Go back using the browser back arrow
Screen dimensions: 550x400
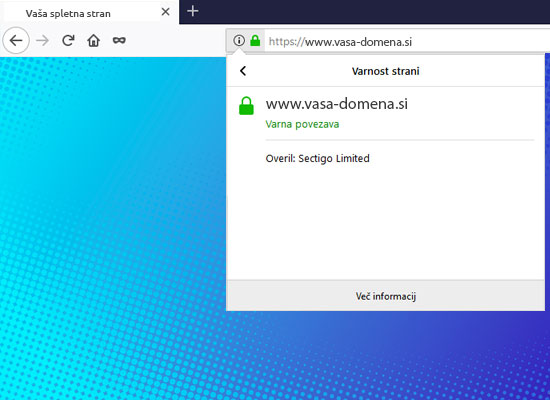pos(16,41)
